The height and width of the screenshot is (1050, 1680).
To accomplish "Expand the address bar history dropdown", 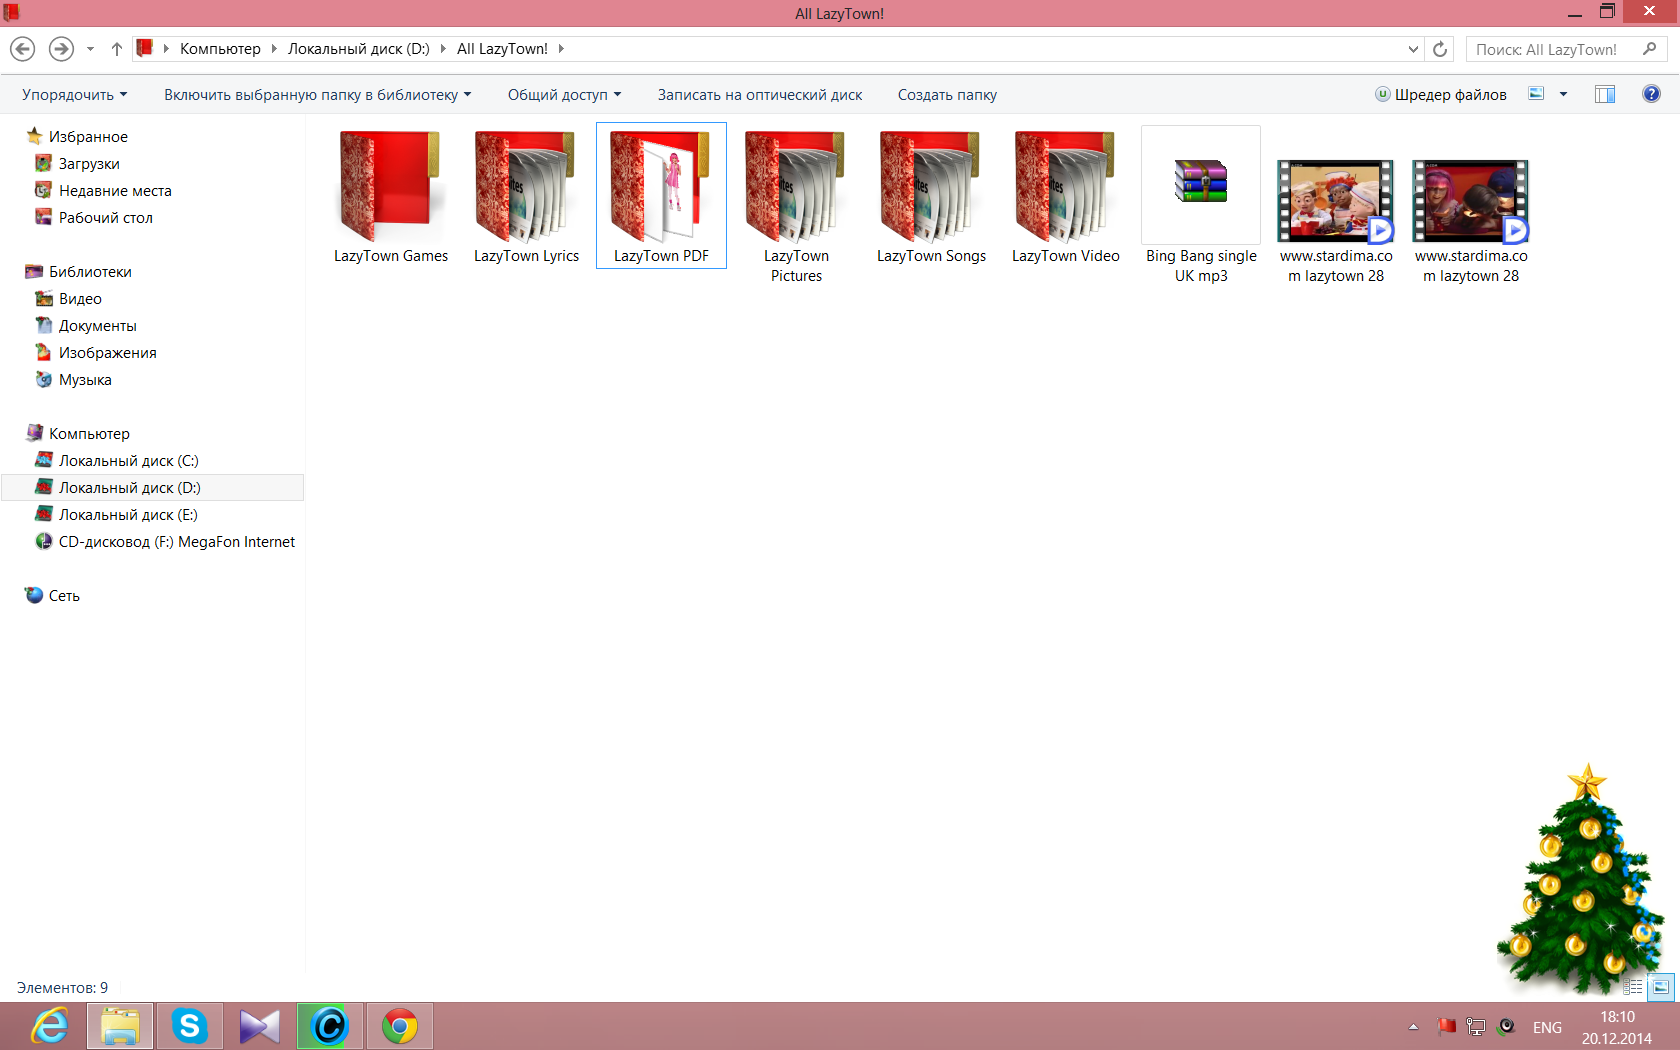I will point(1413,49).
